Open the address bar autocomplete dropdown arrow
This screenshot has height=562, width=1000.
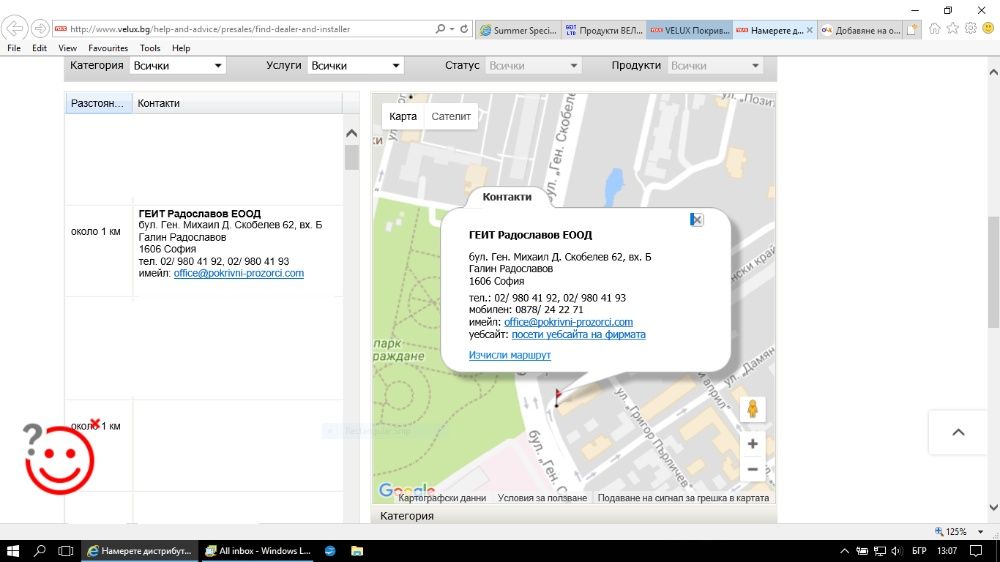coord(452,29)
